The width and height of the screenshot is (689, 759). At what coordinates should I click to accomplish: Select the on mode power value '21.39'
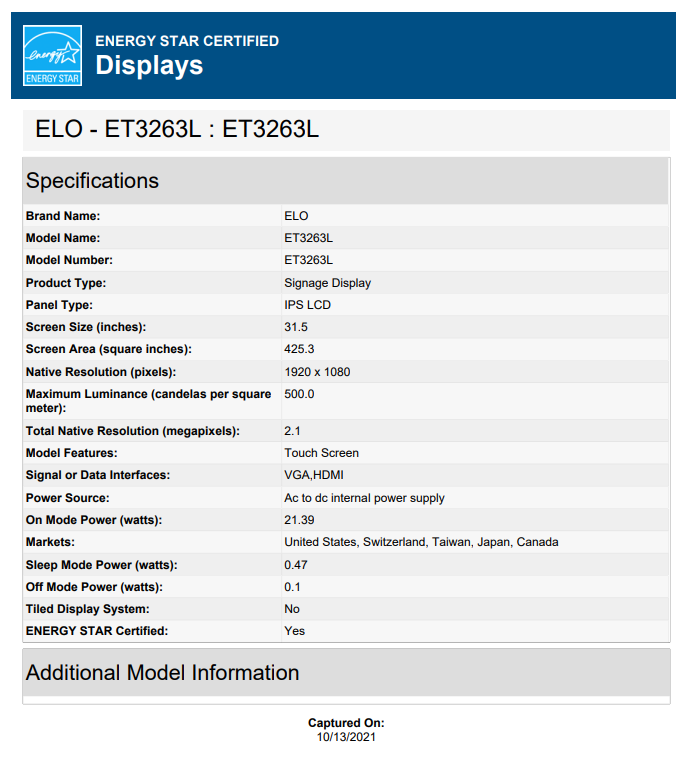pyautogui.click(x=299, y=520)
